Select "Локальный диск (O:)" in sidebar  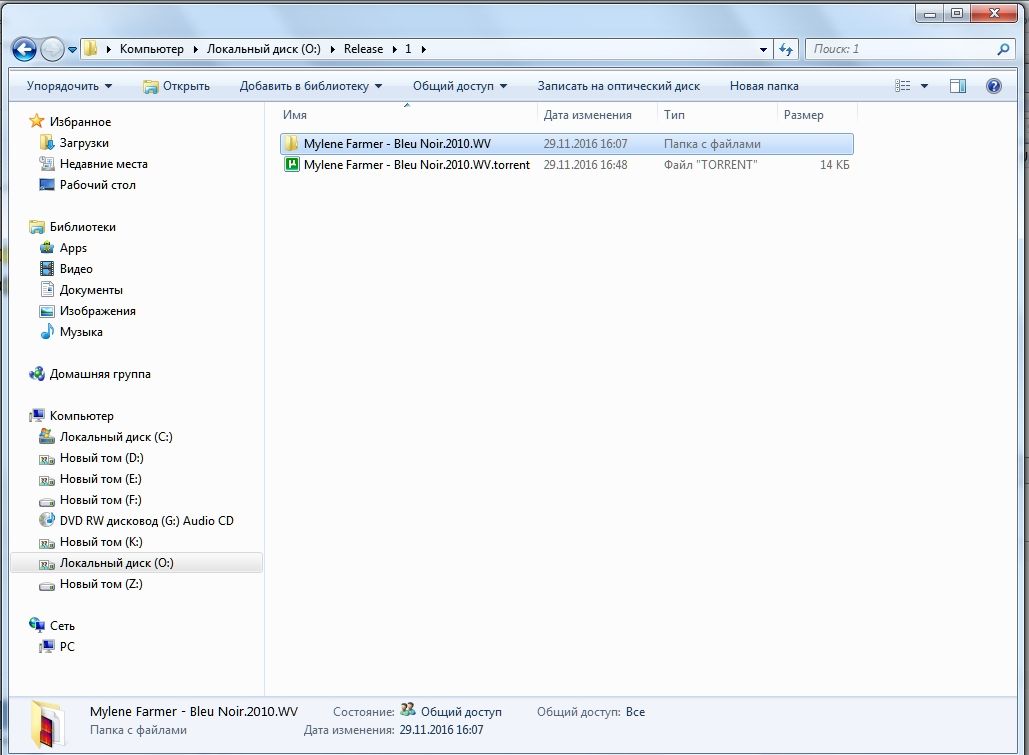pyautogui.click(x=136, y=563)
